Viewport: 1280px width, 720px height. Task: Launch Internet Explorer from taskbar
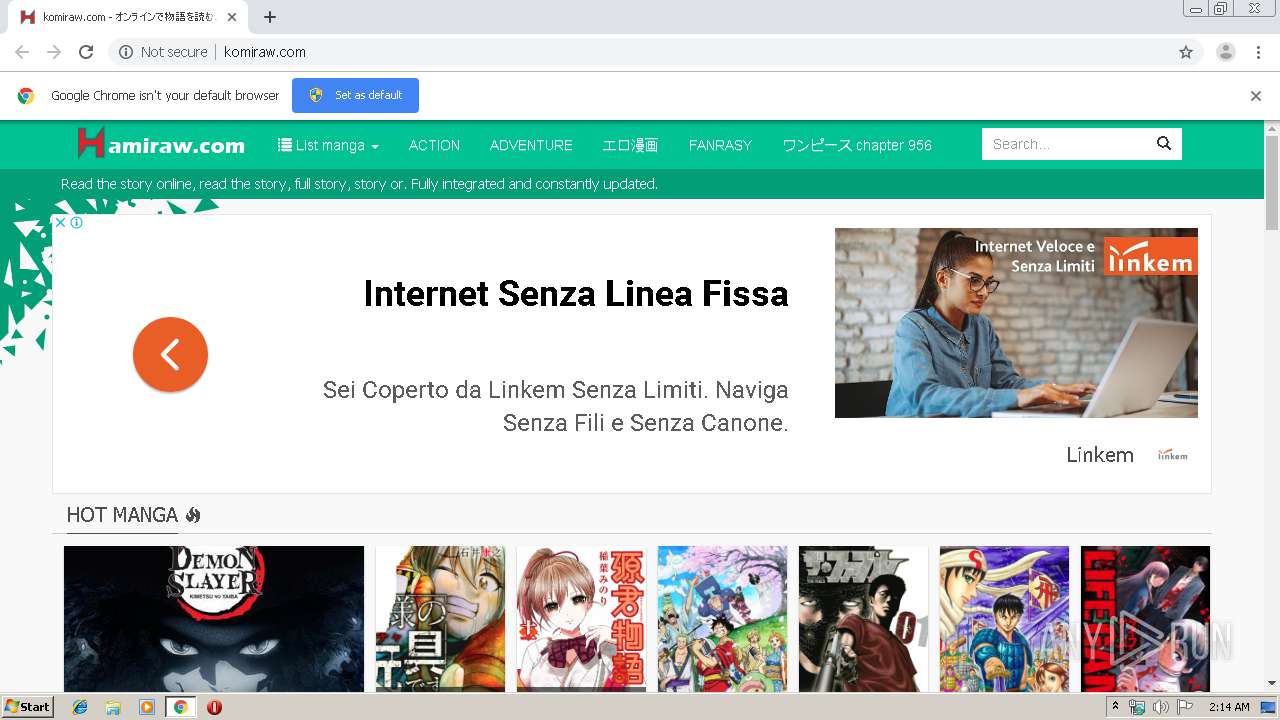point(80,707)
